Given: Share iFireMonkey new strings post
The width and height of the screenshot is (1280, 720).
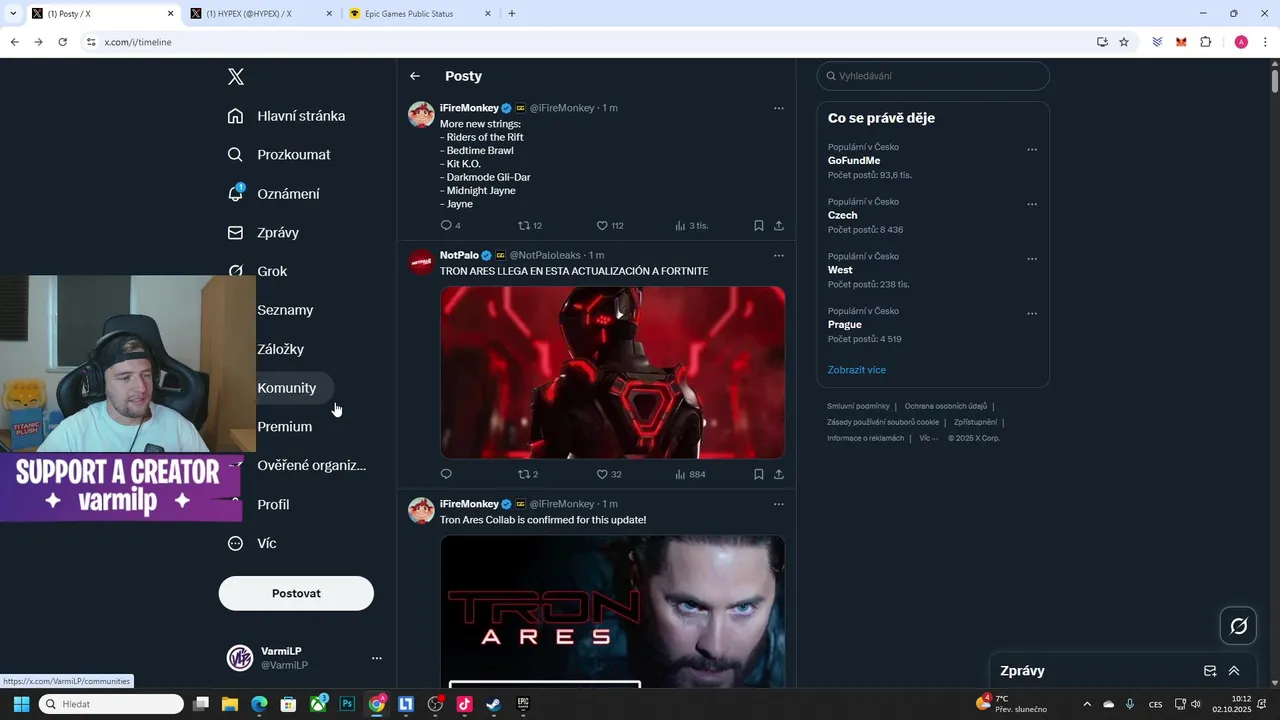Looking at the screenshot, I should pyautogui.click(x=779, y=226).
